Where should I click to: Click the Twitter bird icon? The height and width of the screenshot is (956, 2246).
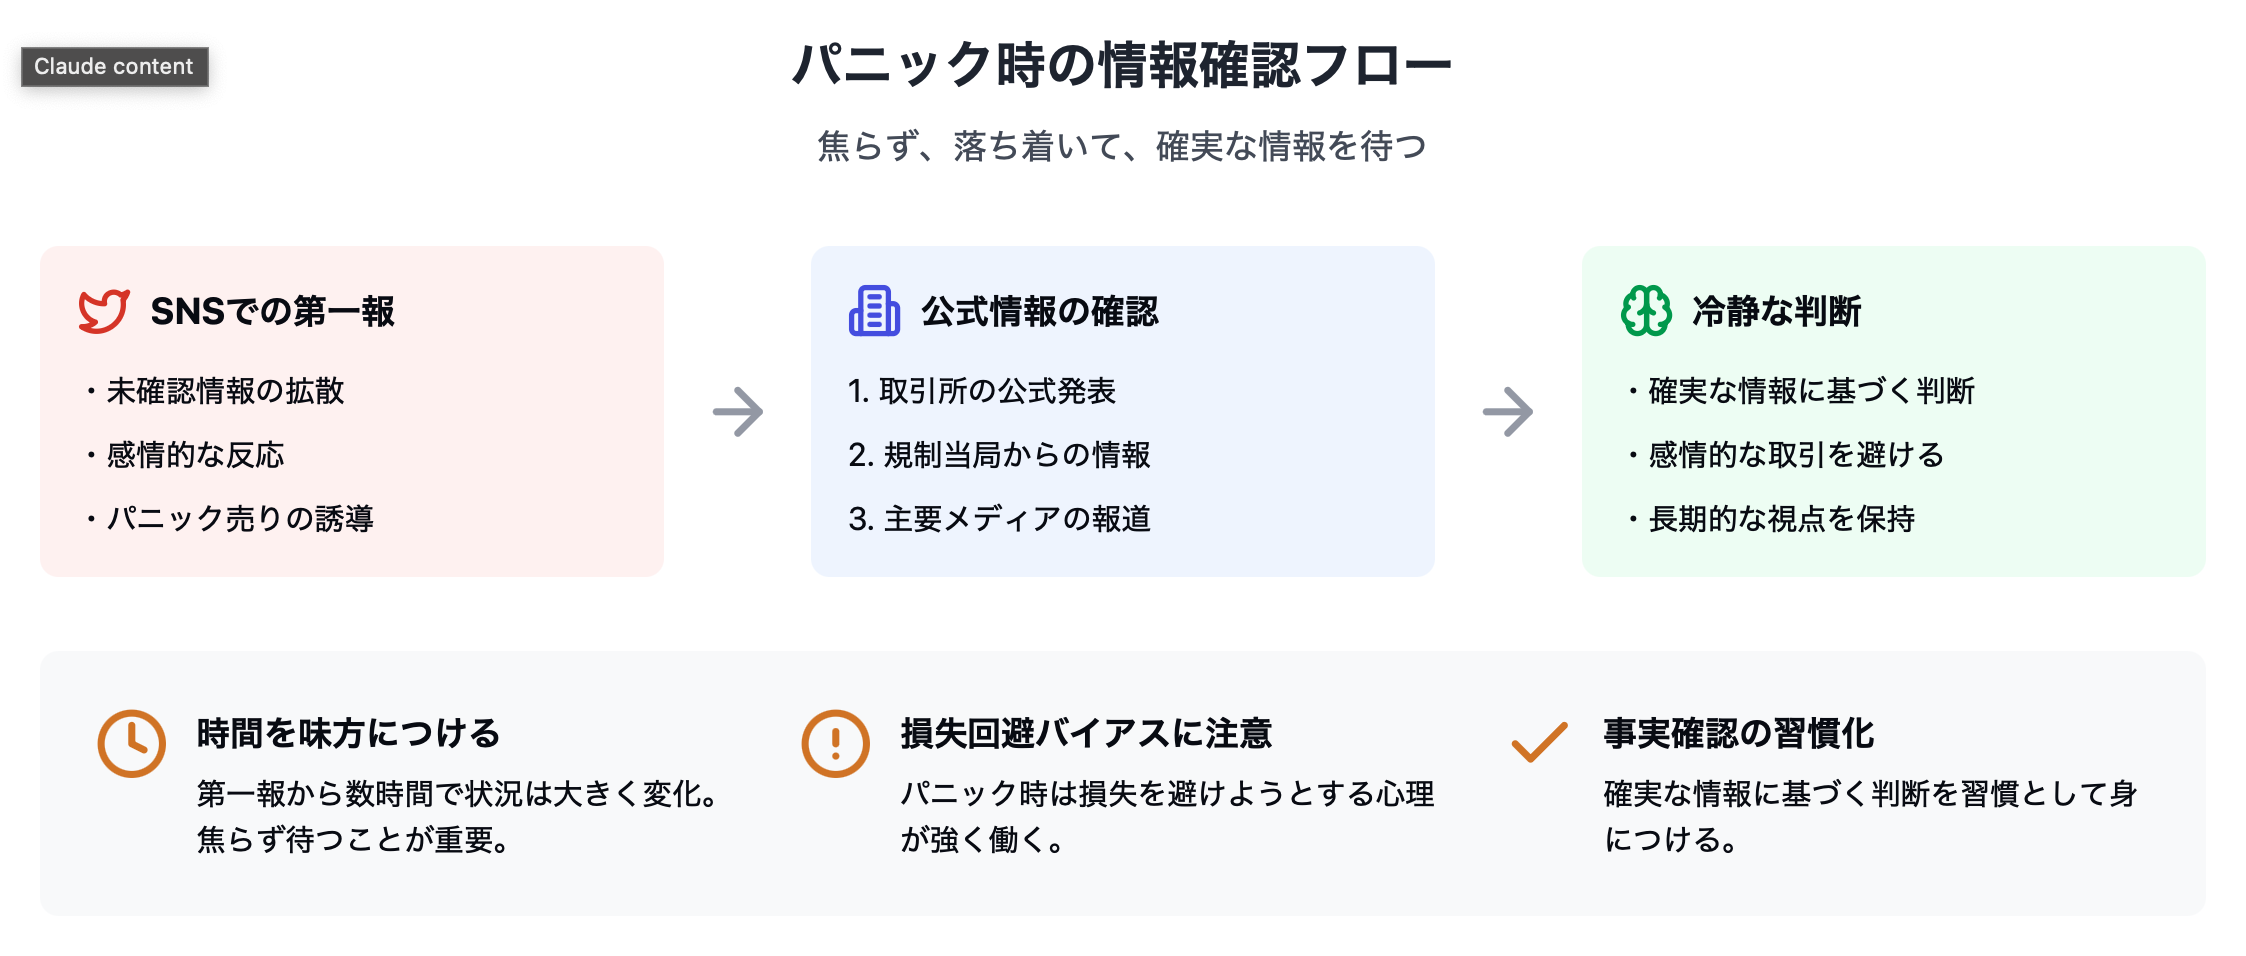click(x=104, y=311)
